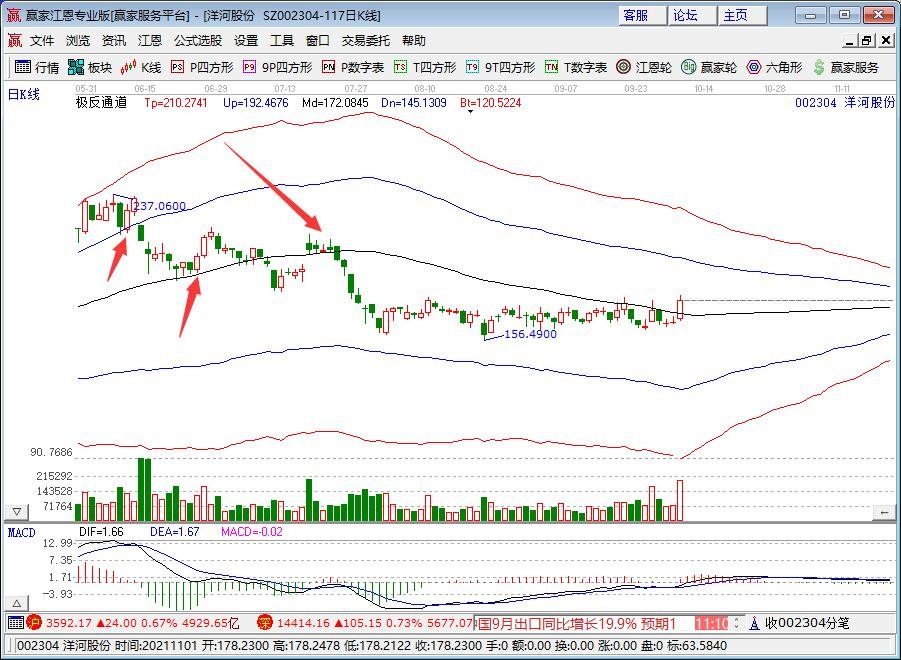Viewport: 901px width, 660px height.
Task: Open the P数字表 tool
Action: [x=352, y=67]
